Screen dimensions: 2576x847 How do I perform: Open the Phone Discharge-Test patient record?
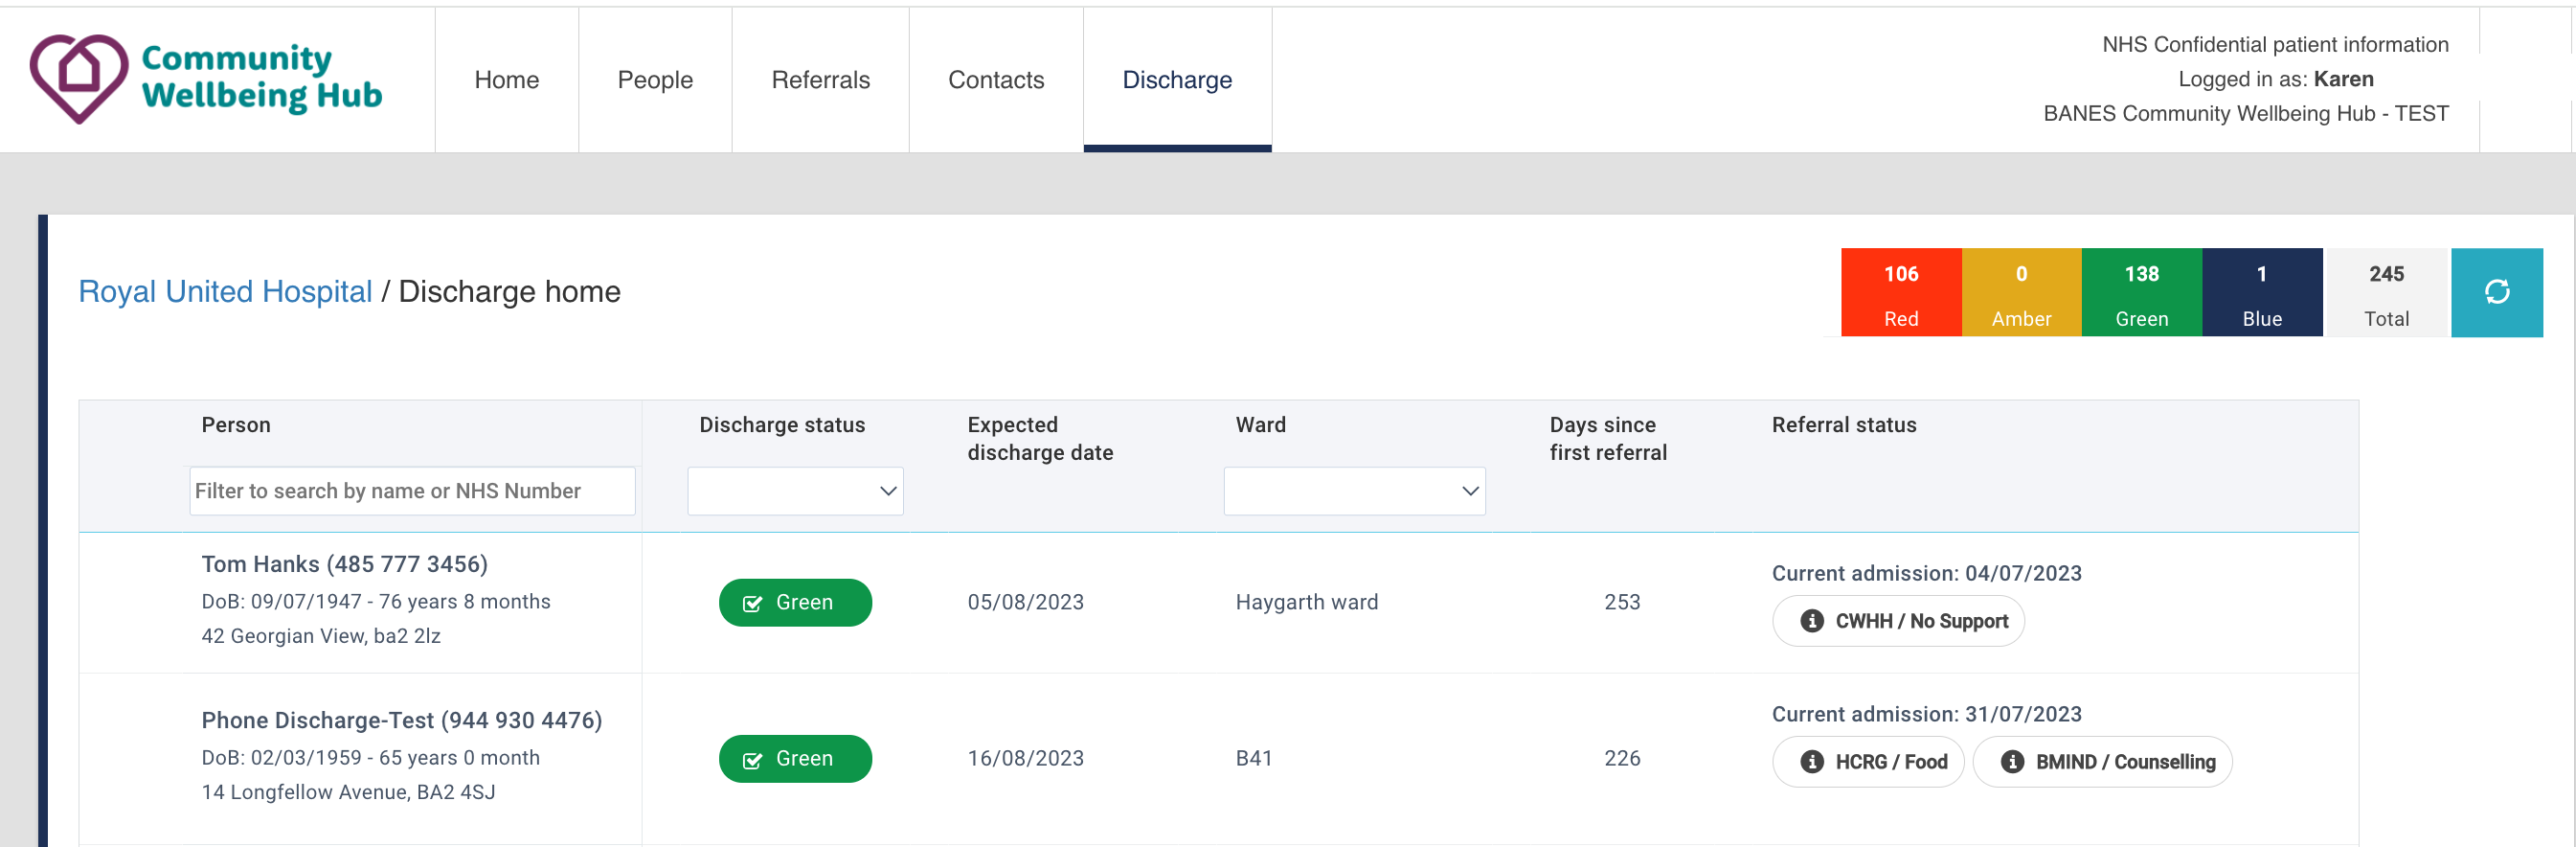point(401,720)
